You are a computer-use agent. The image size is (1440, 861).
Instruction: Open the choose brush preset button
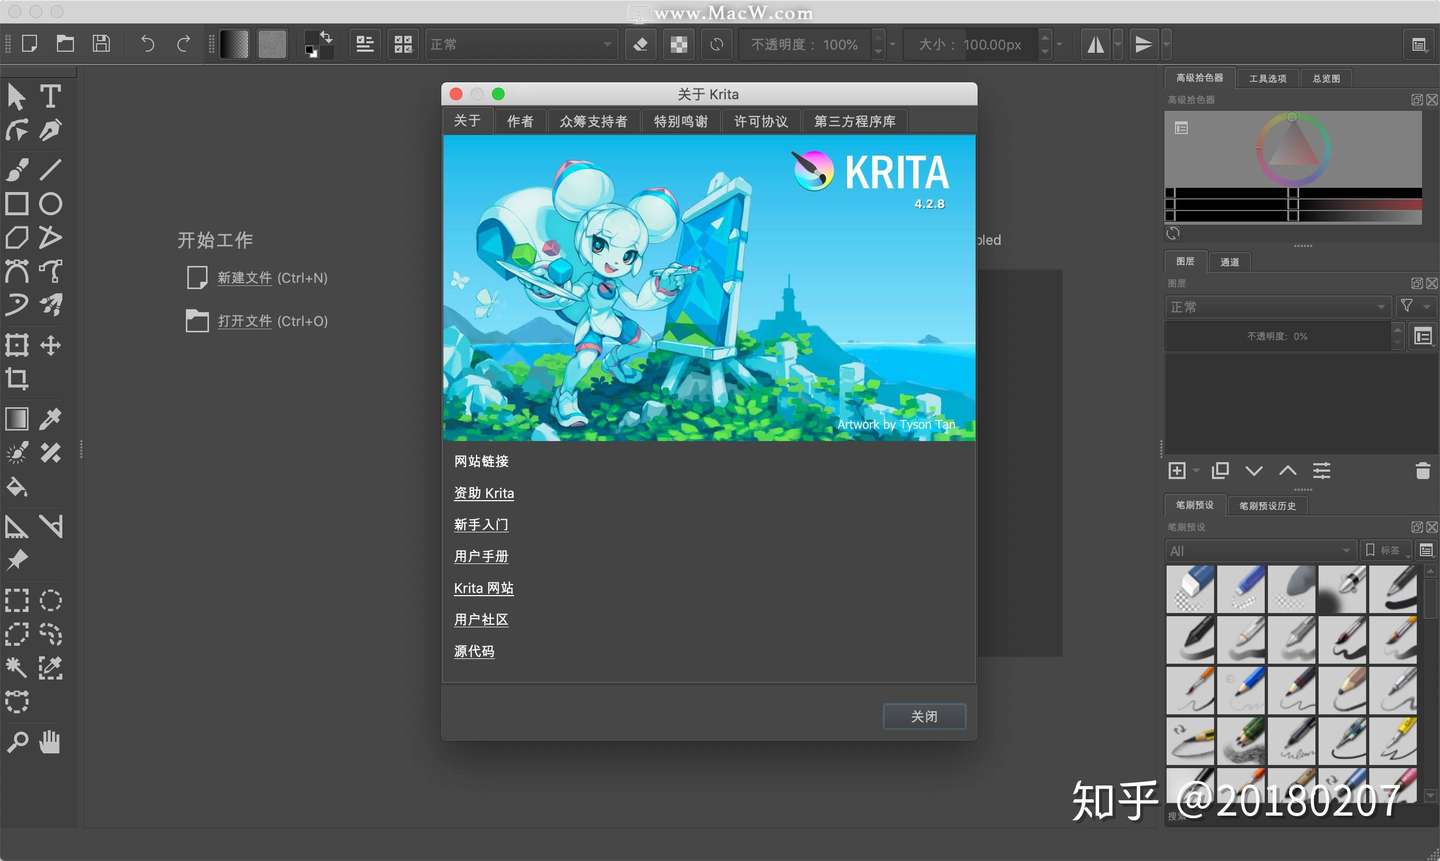(x=403, y=44)
